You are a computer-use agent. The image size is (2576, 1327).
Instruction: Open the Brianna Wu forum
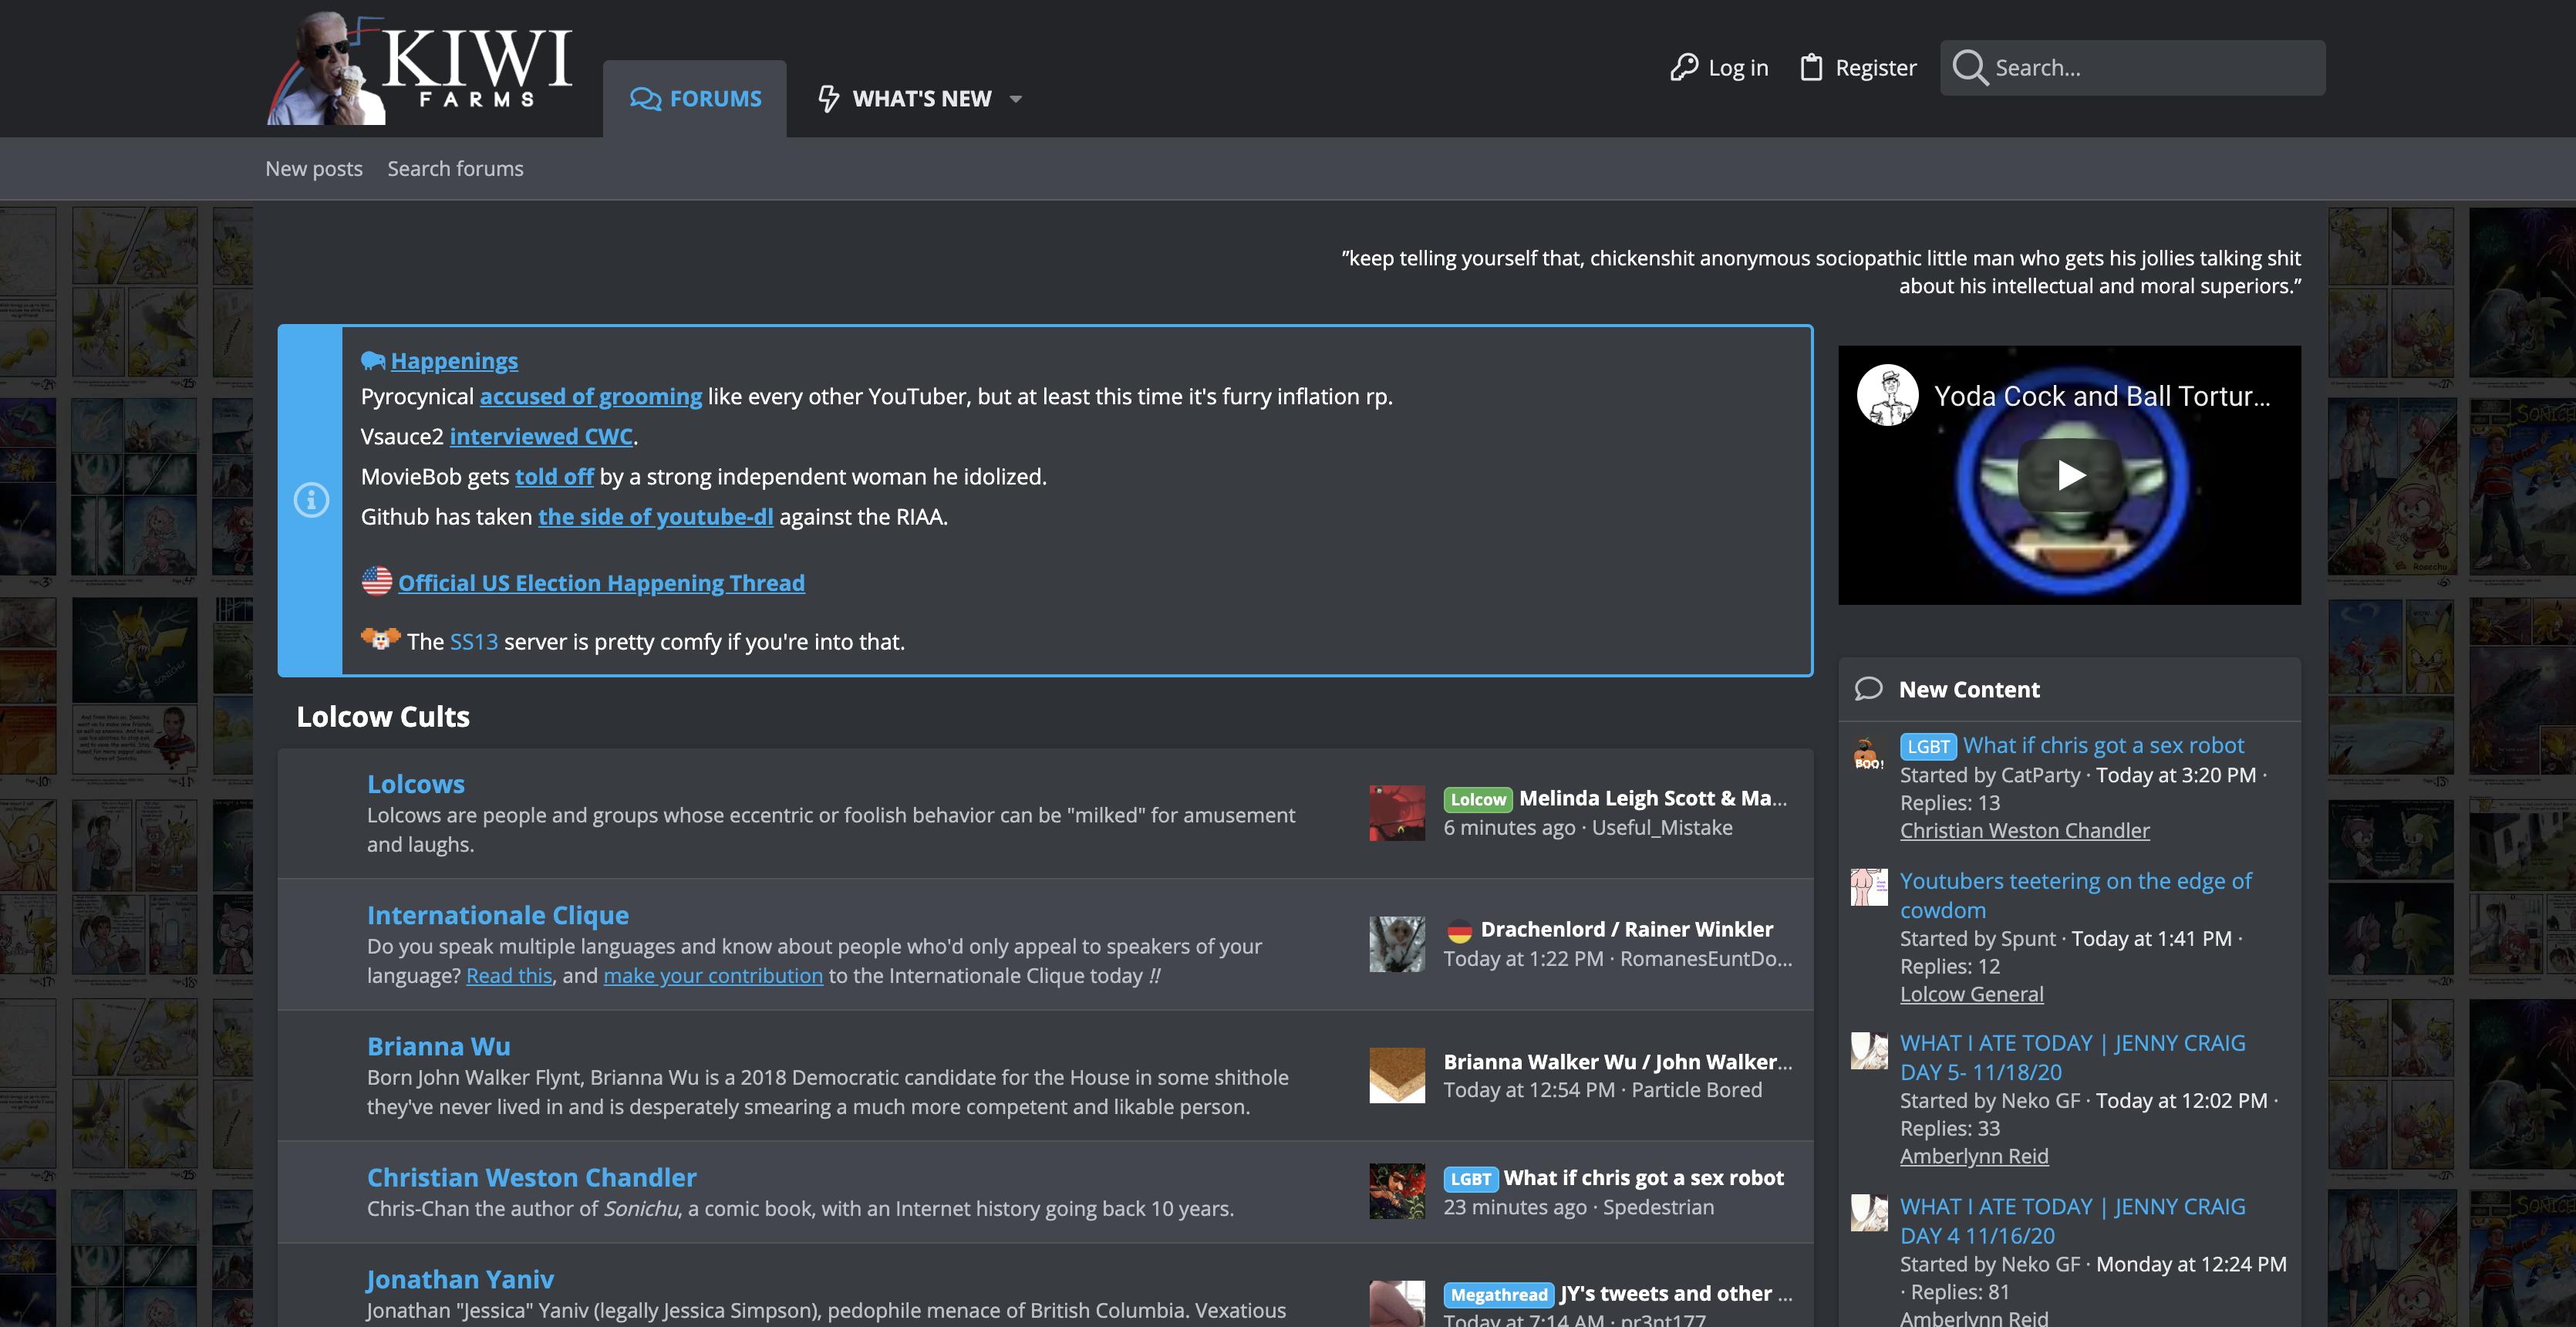pyautogui.click(x=439, y=1046)
